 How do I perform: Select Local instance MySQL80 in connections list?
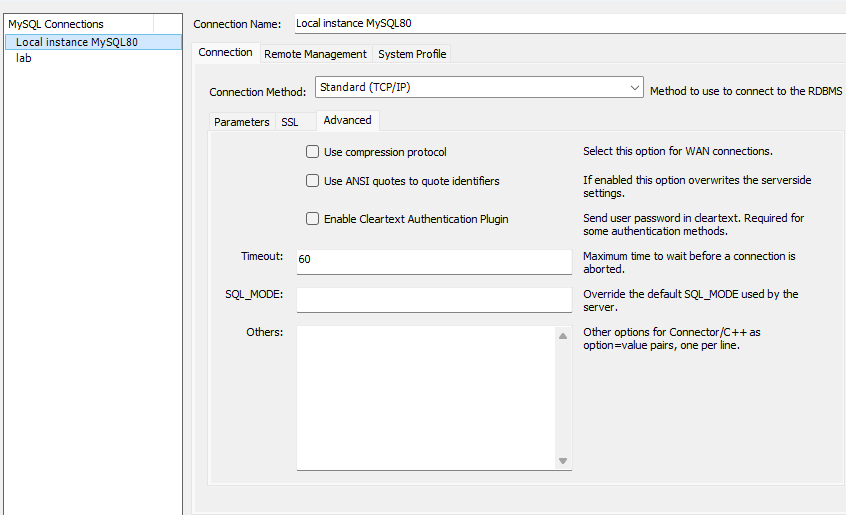tap(77, 42)
